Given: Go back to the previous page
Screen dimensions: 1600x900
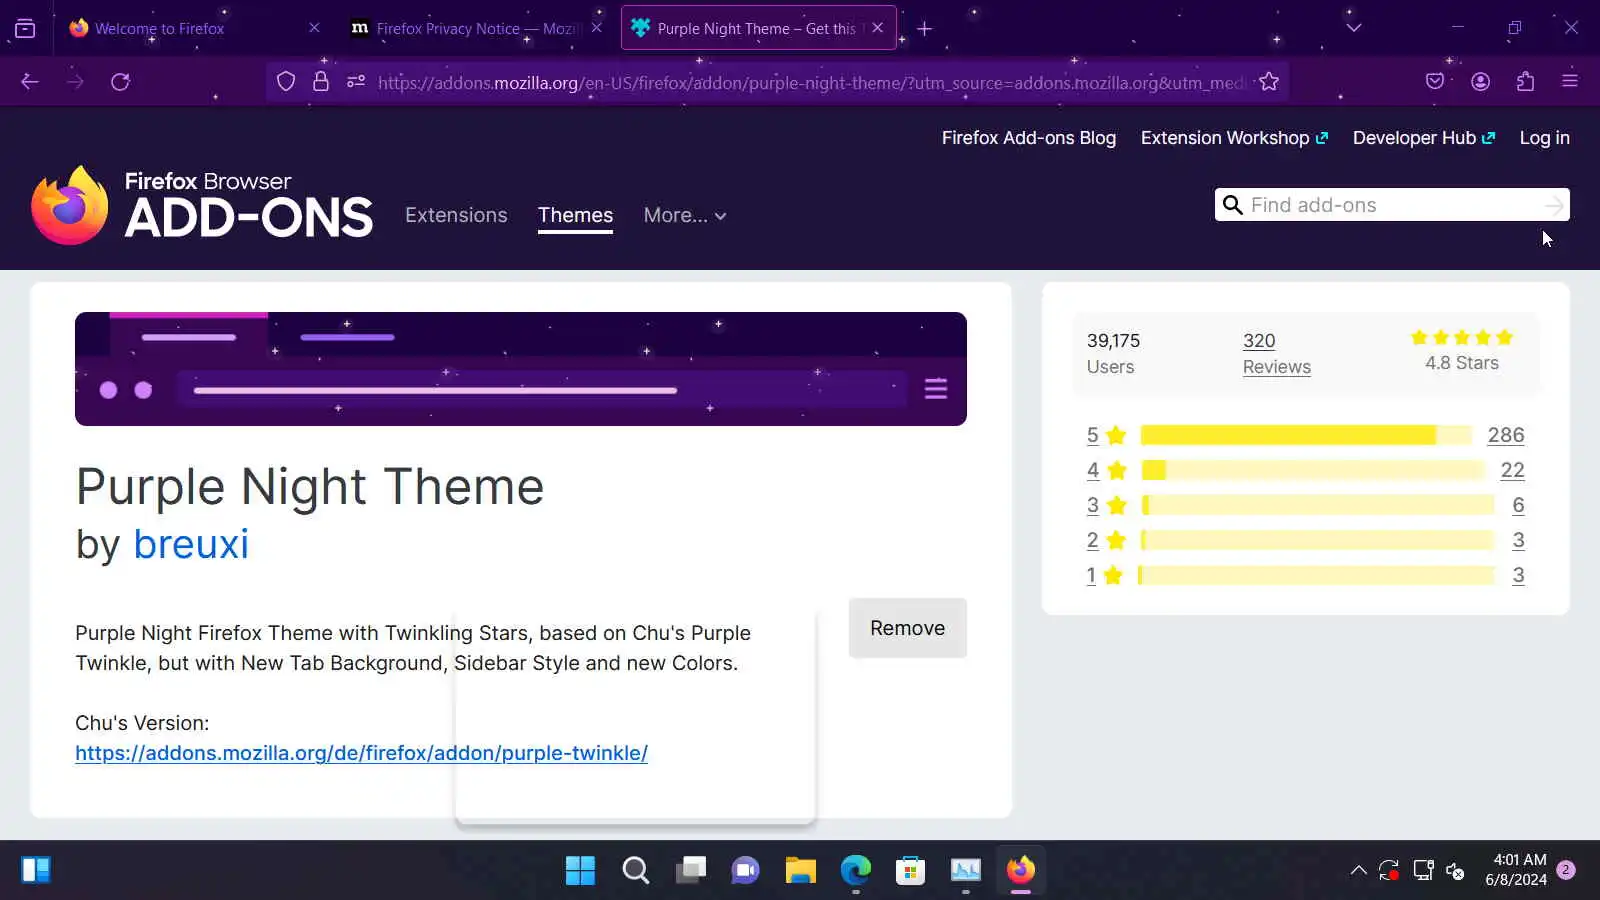Looking at the screenshot, I should point(30,81).
